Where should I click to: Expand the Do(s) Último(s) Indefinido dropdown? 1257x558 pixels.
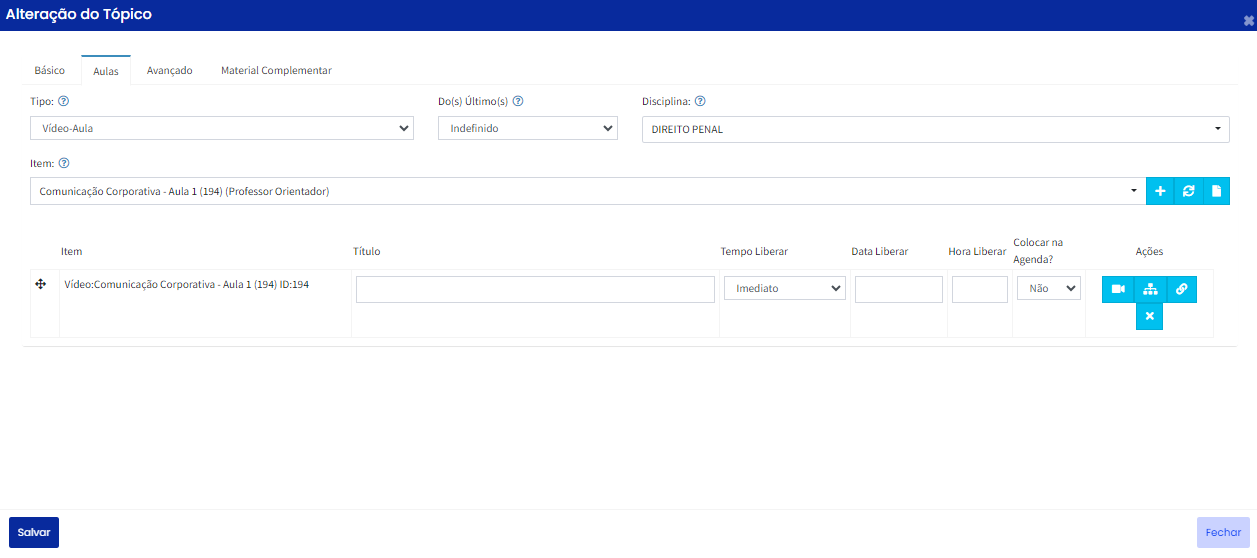pyautogui.click(x=527, y=128)
